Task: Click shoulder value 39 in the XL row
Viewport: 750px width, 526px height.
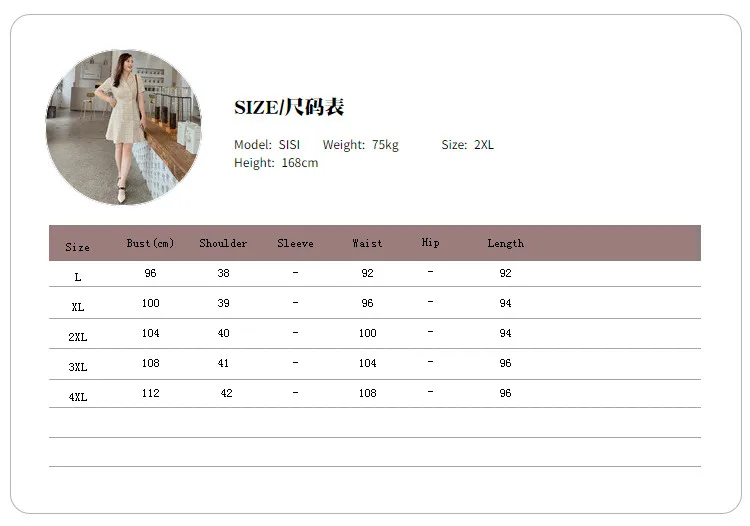Action: 223,303
